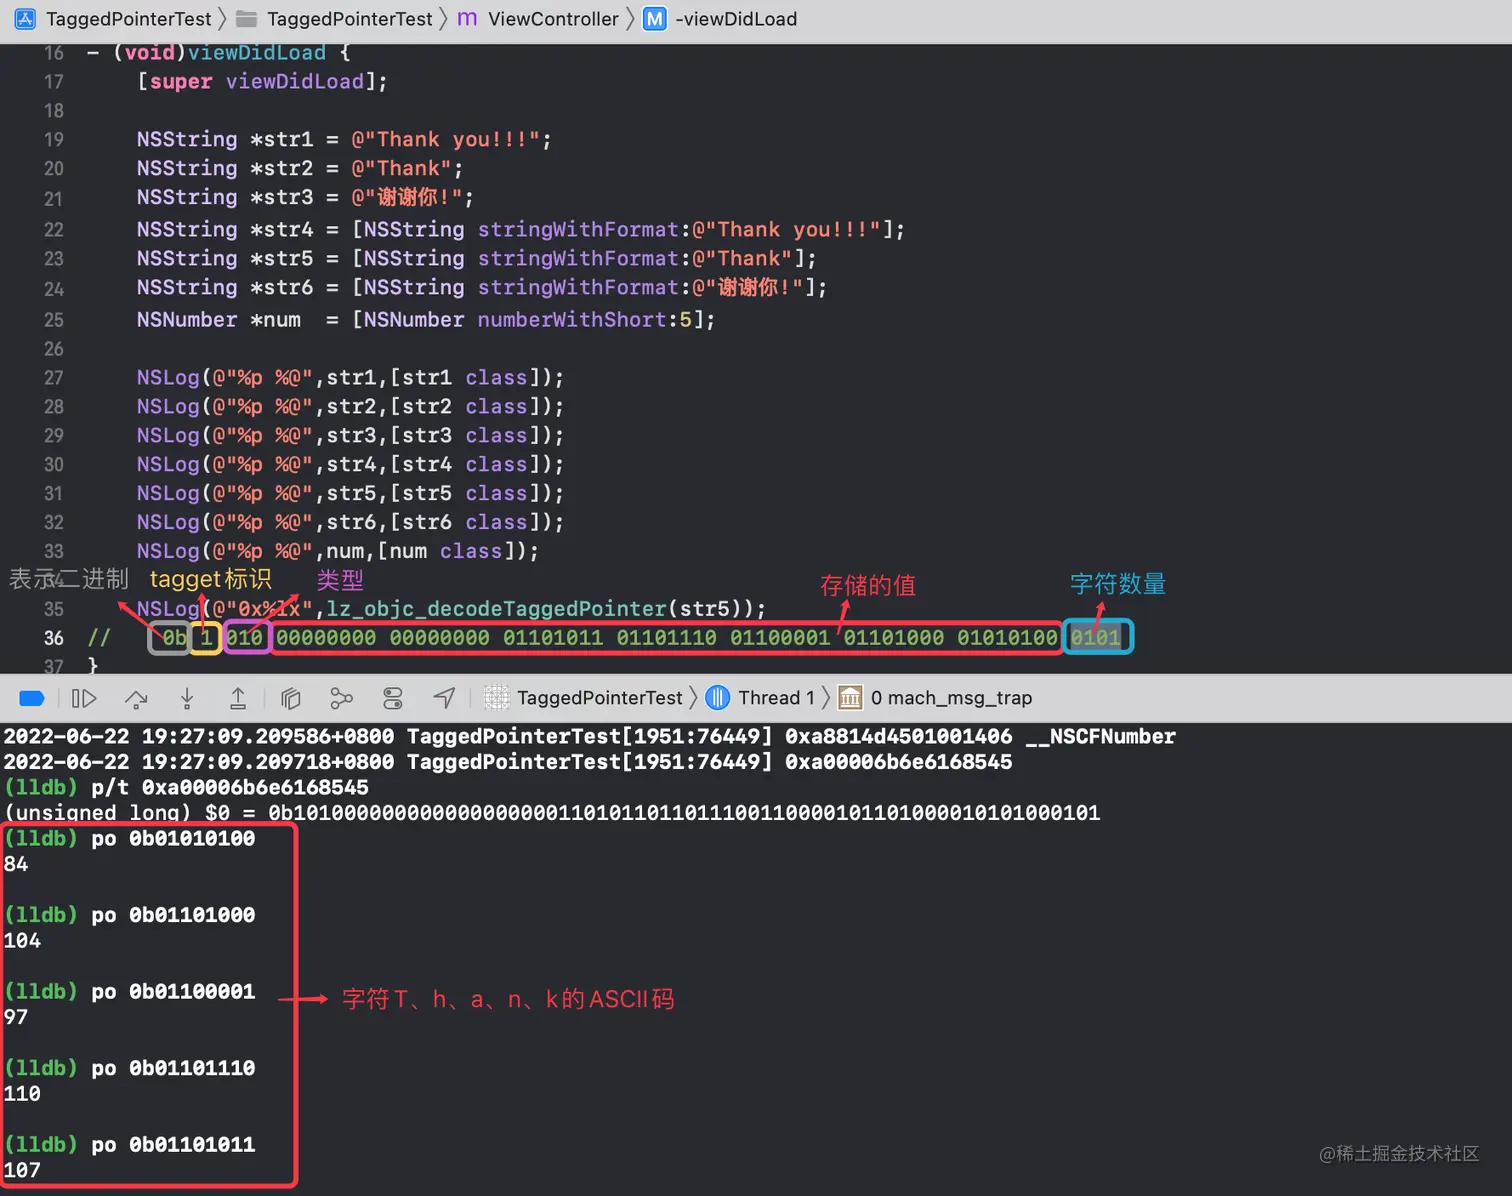Image resolution: width=1512 pixels, height=1196 pixels.
Task: Click the console line ending with __NSCFNumber
Action: pos(590,737)
